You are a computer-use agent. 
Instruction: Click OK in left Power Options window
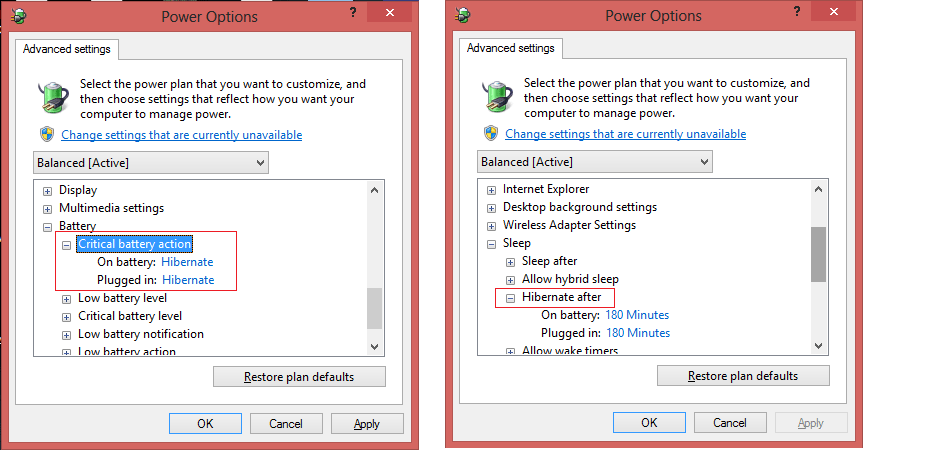click(x=205, y=423)
